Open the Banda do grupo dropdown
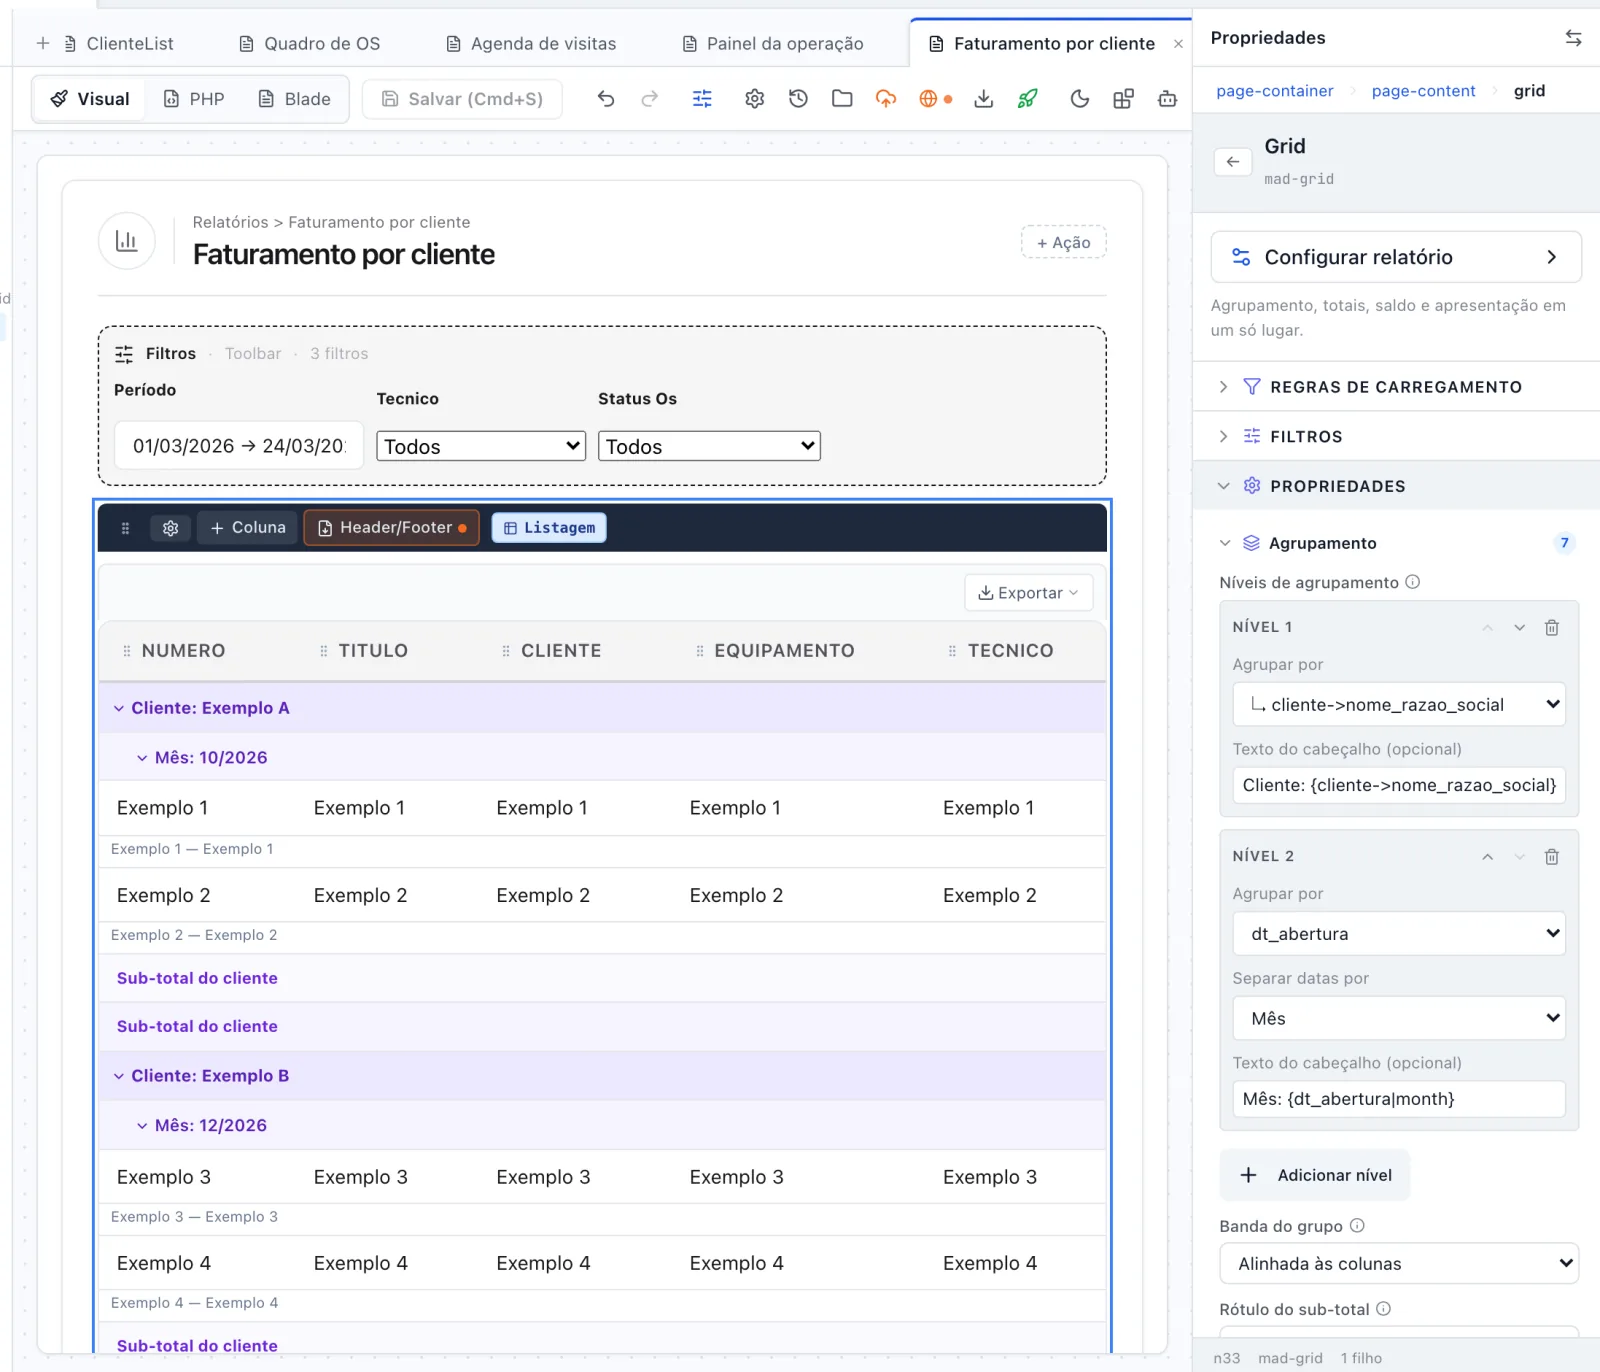 click(1399, 1263)
